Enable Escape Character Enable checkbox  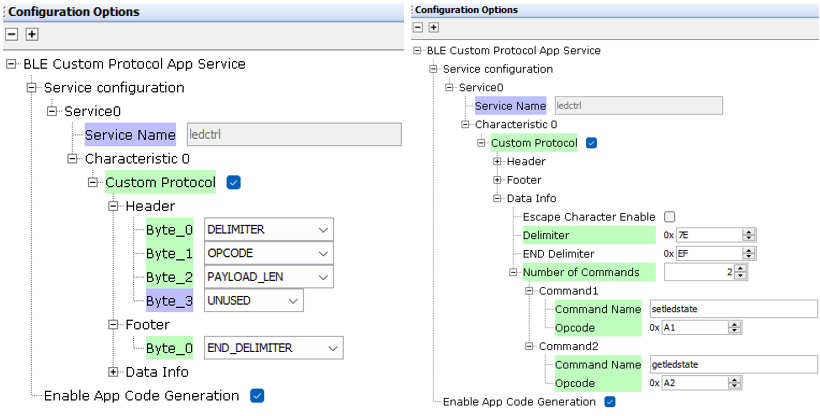(669, 217)
